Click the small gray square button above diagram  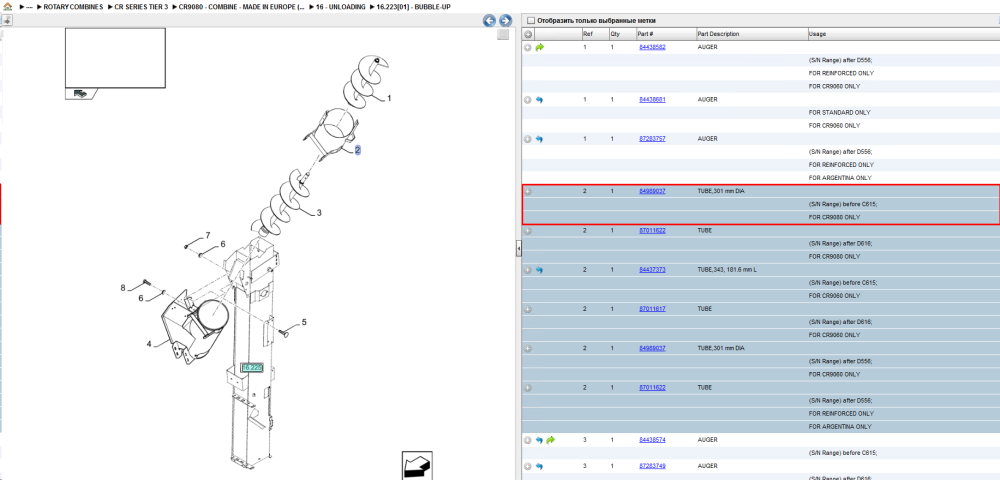click(503, 34)
